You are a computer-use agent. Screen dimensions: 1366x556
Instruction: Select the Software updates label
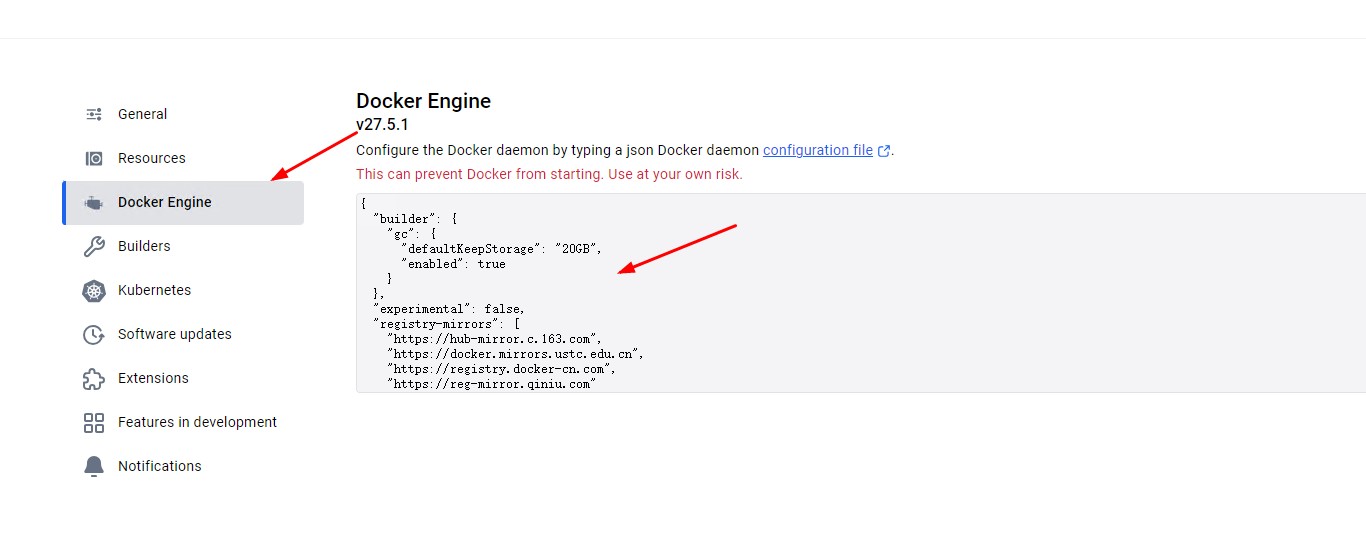[x=174, y=334]
